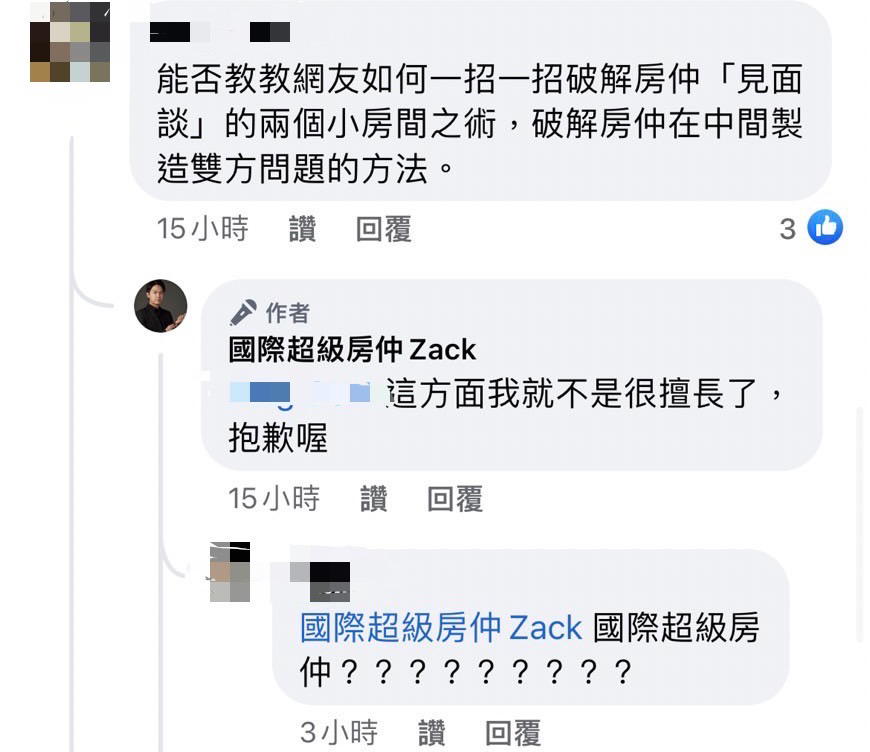Click the 作者 label beside the microphone
The height and width of the screenshot is (752, 870).
287,312
